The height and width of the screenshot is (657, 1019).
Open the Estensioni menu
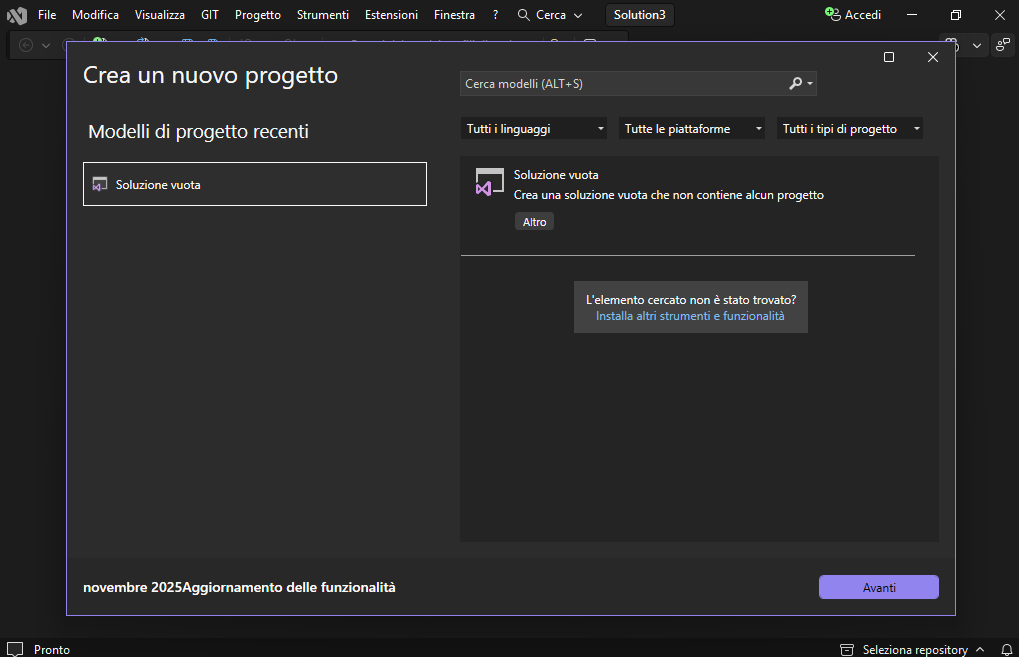[x=391, y=15]
